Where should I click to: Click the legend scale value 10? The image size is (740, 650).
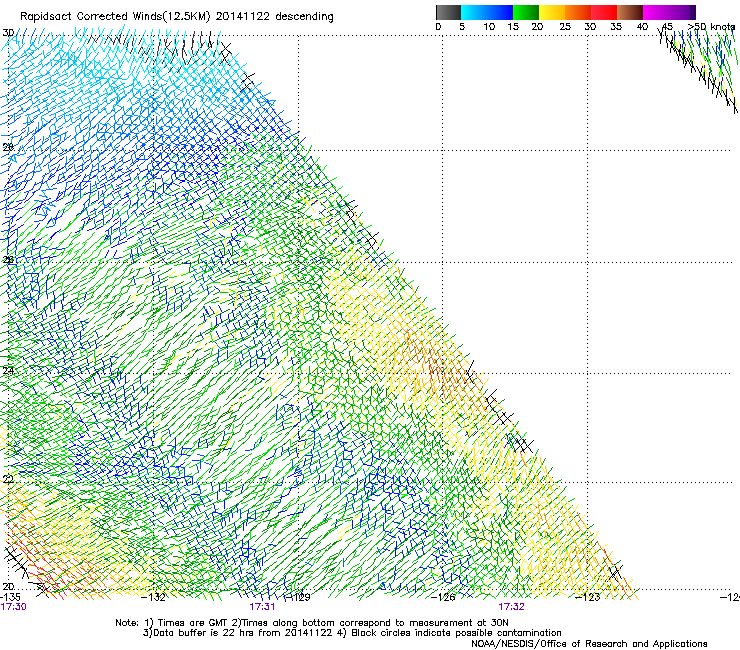tap(489, 26)
